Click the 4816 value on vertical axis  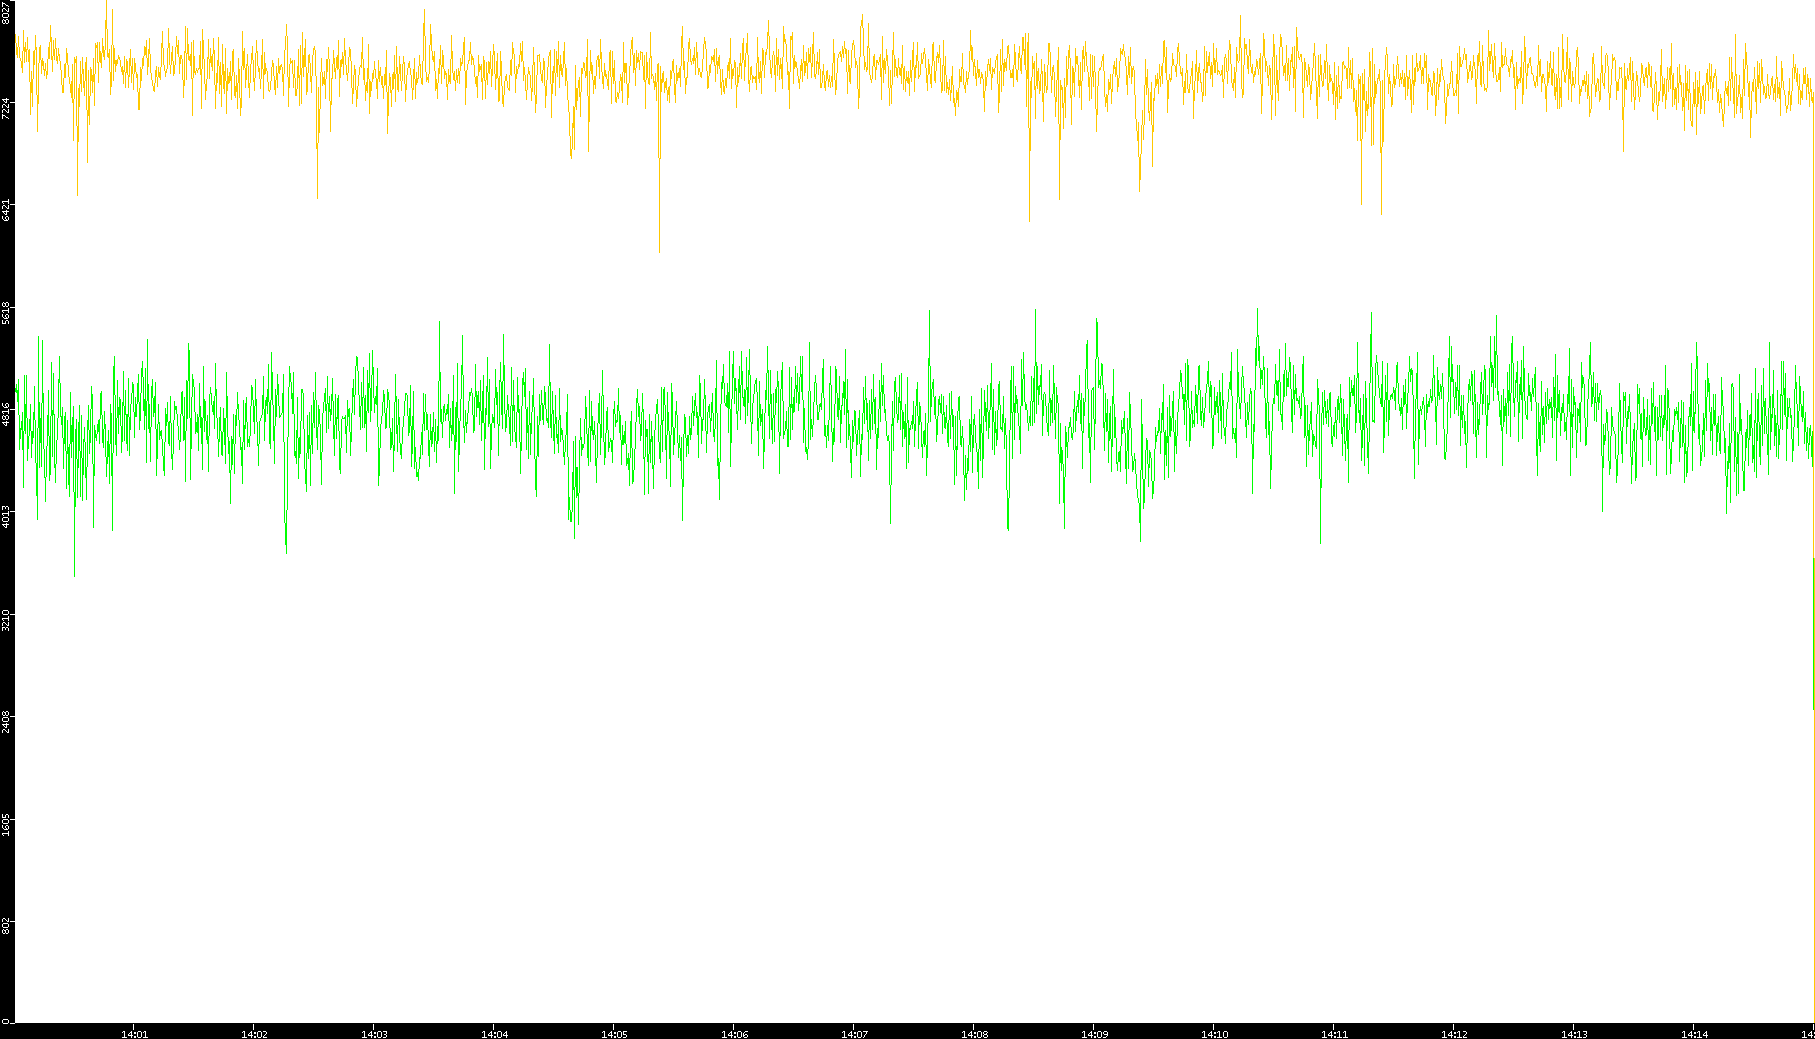tap(6, 414)
